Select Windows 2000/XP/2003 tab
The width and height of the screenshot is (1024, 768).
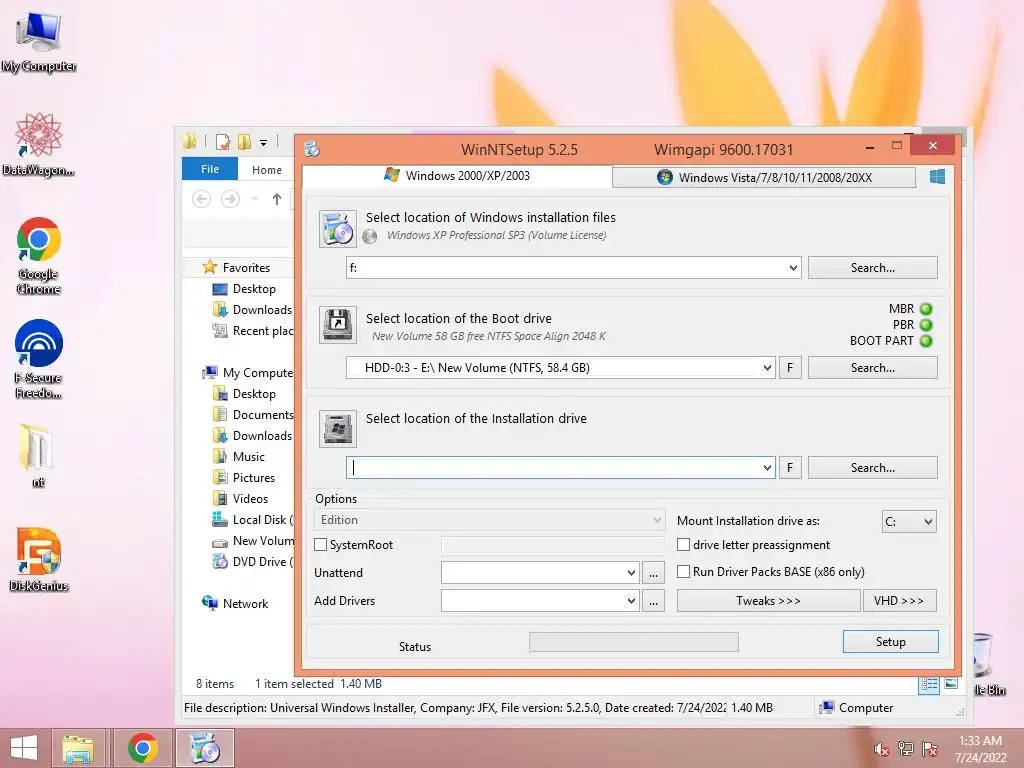(x=457, y=176)
